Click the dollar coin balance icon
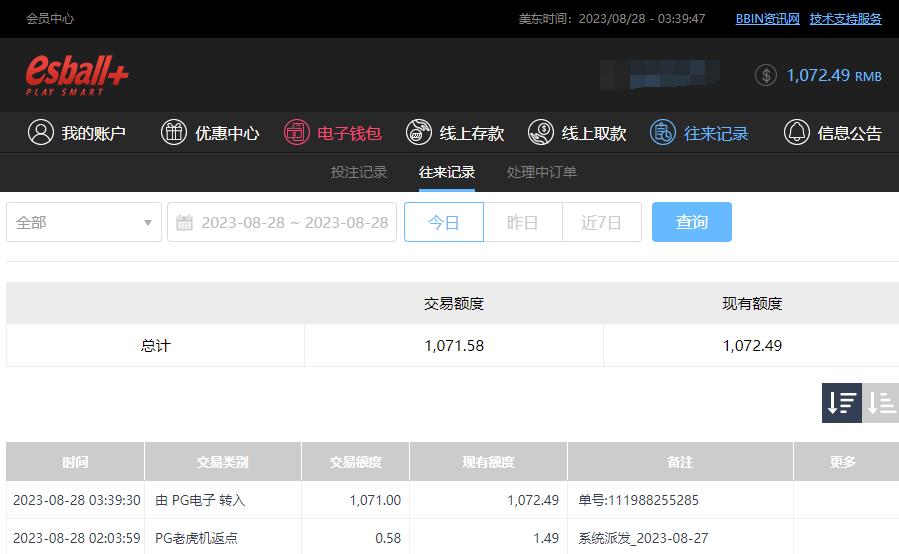This screenshot has height=554, width=899. click(x=765, y=75)
